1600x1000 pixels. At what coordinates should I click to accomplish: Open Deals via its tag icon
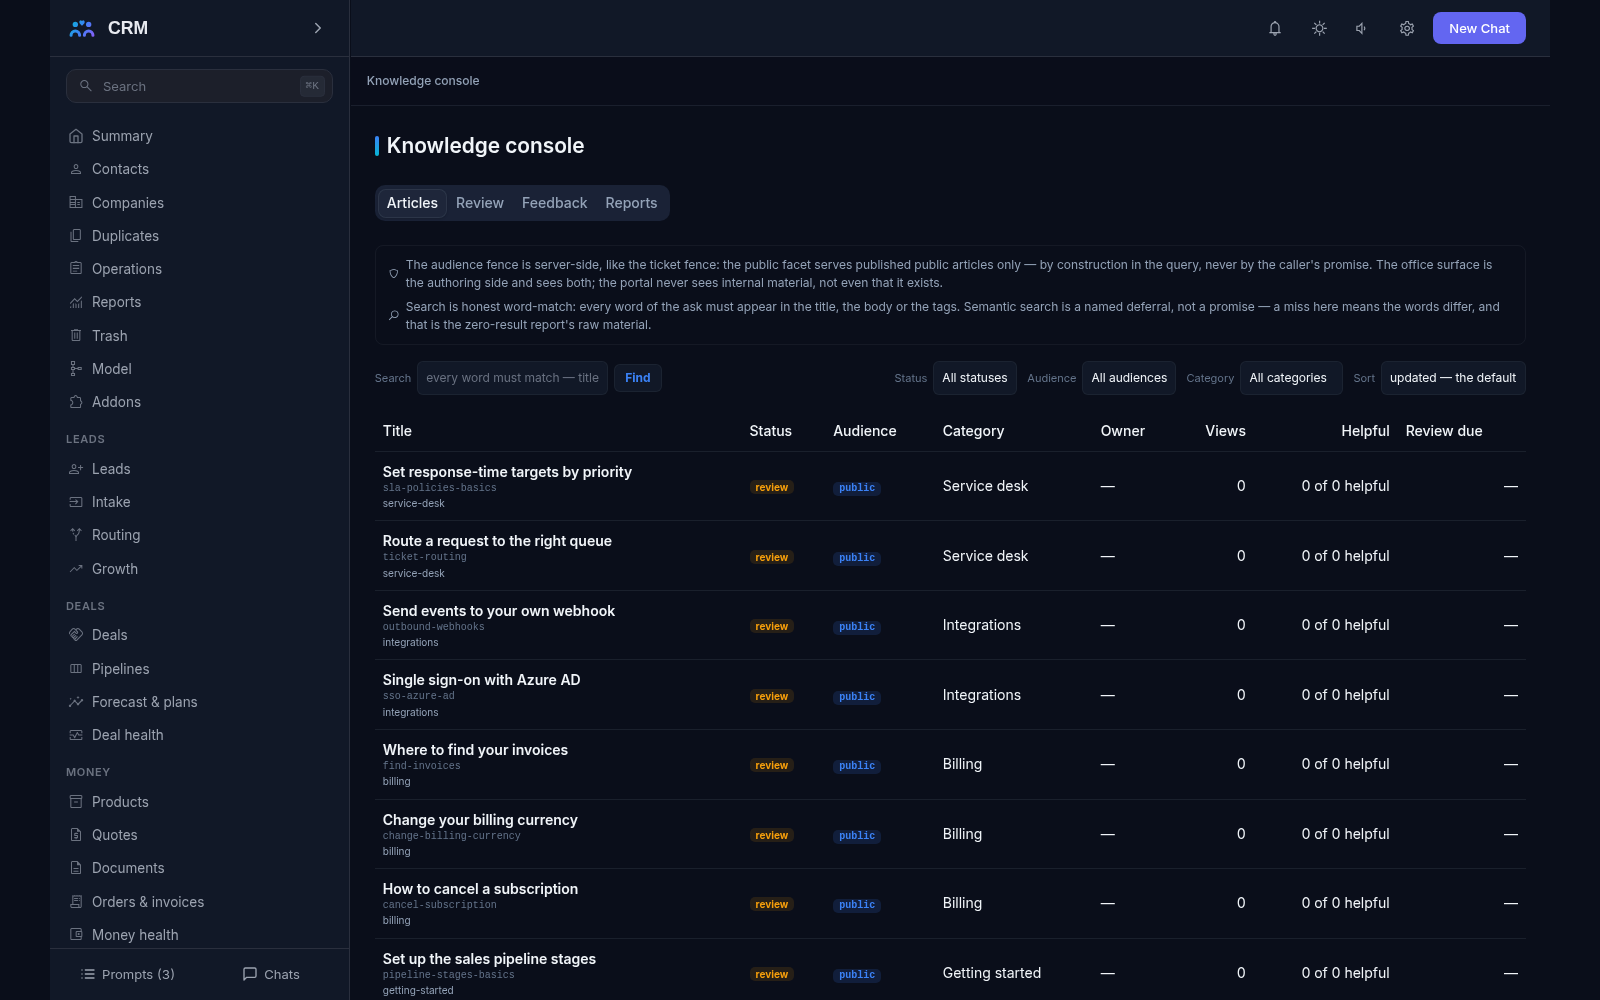tap(76, 635)
